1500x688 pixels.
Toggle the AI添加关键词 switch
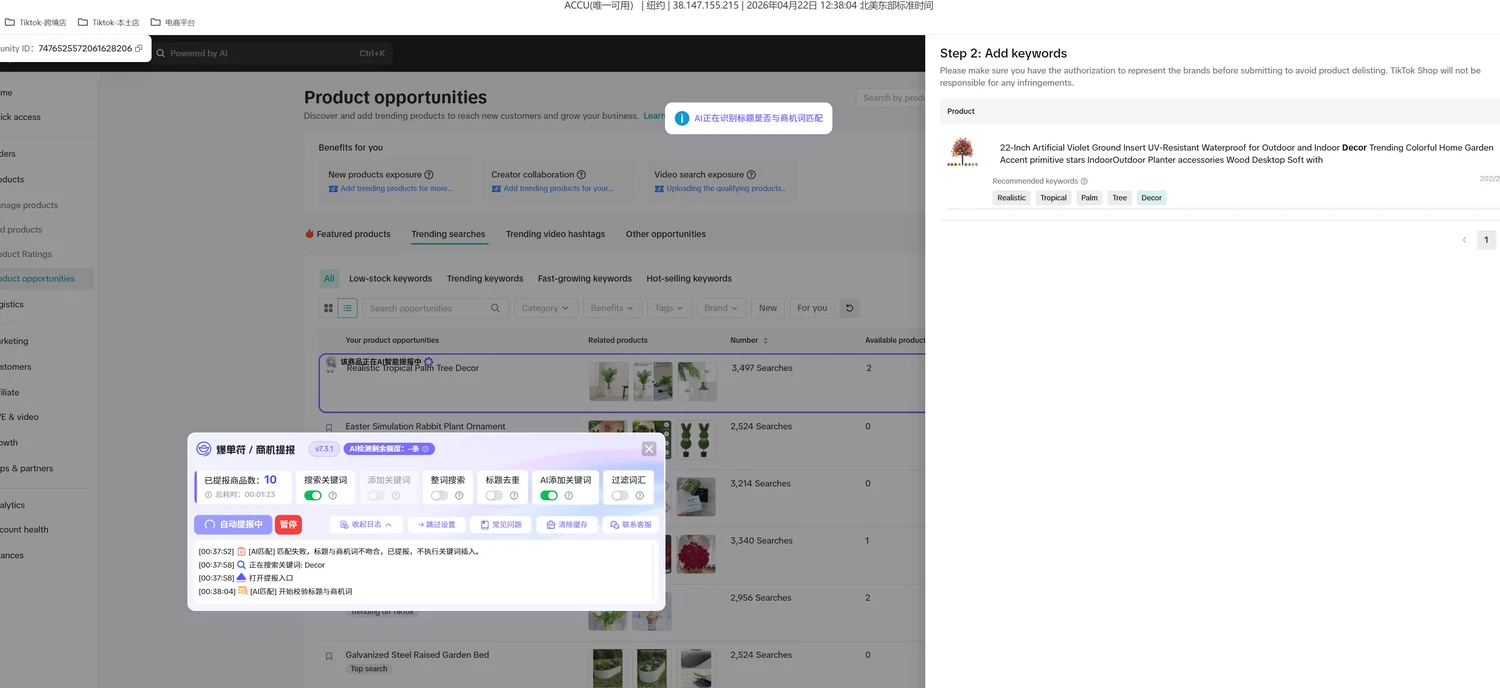(x=549, y=495)
